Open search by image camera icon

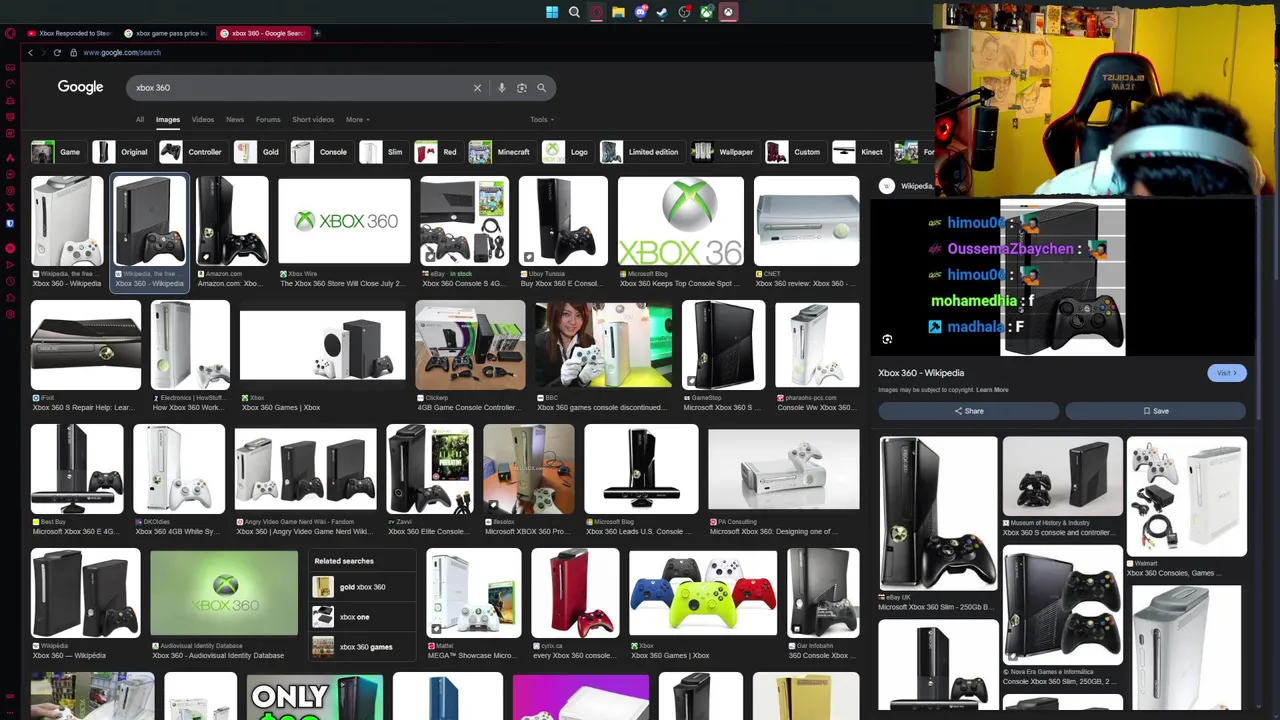pyautogui.click(x=521, y=88)
